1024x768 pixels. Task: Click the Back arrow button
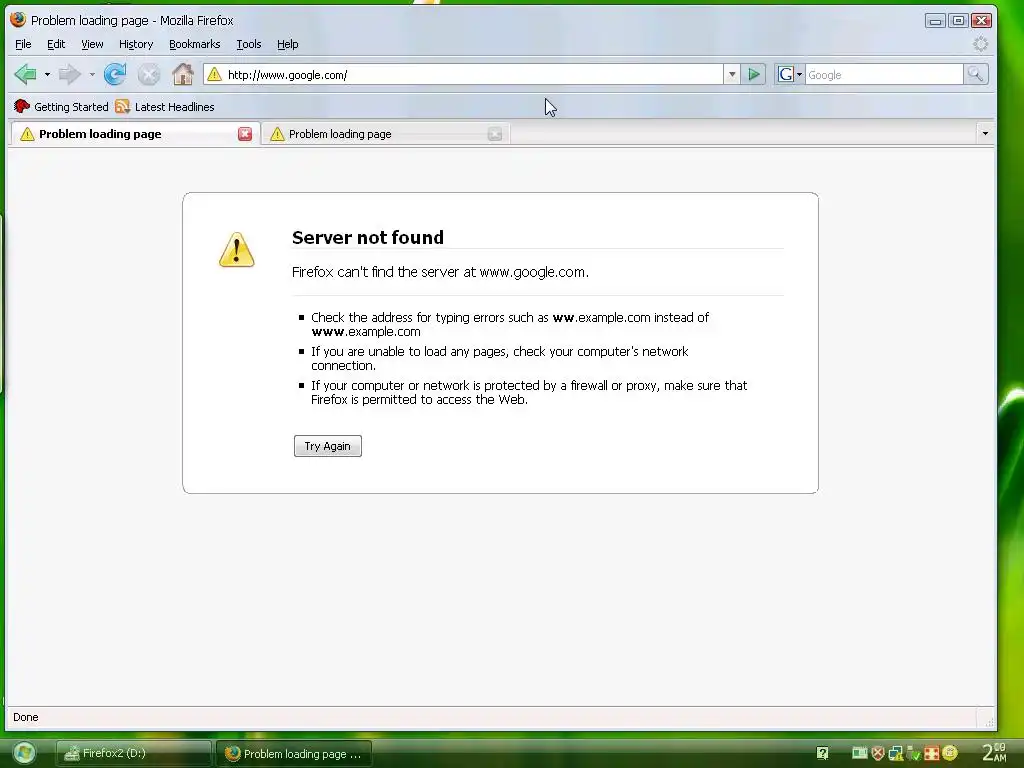(25, 74)
